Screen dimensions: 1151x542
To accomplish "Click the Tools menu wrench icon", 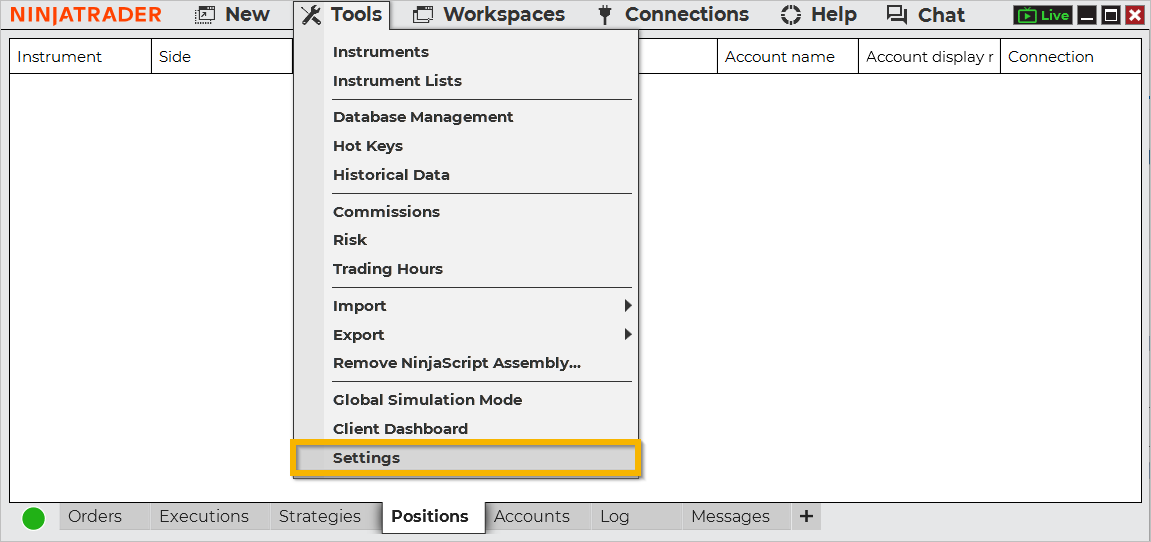I will pyautogui.click(x=312, y=15).
